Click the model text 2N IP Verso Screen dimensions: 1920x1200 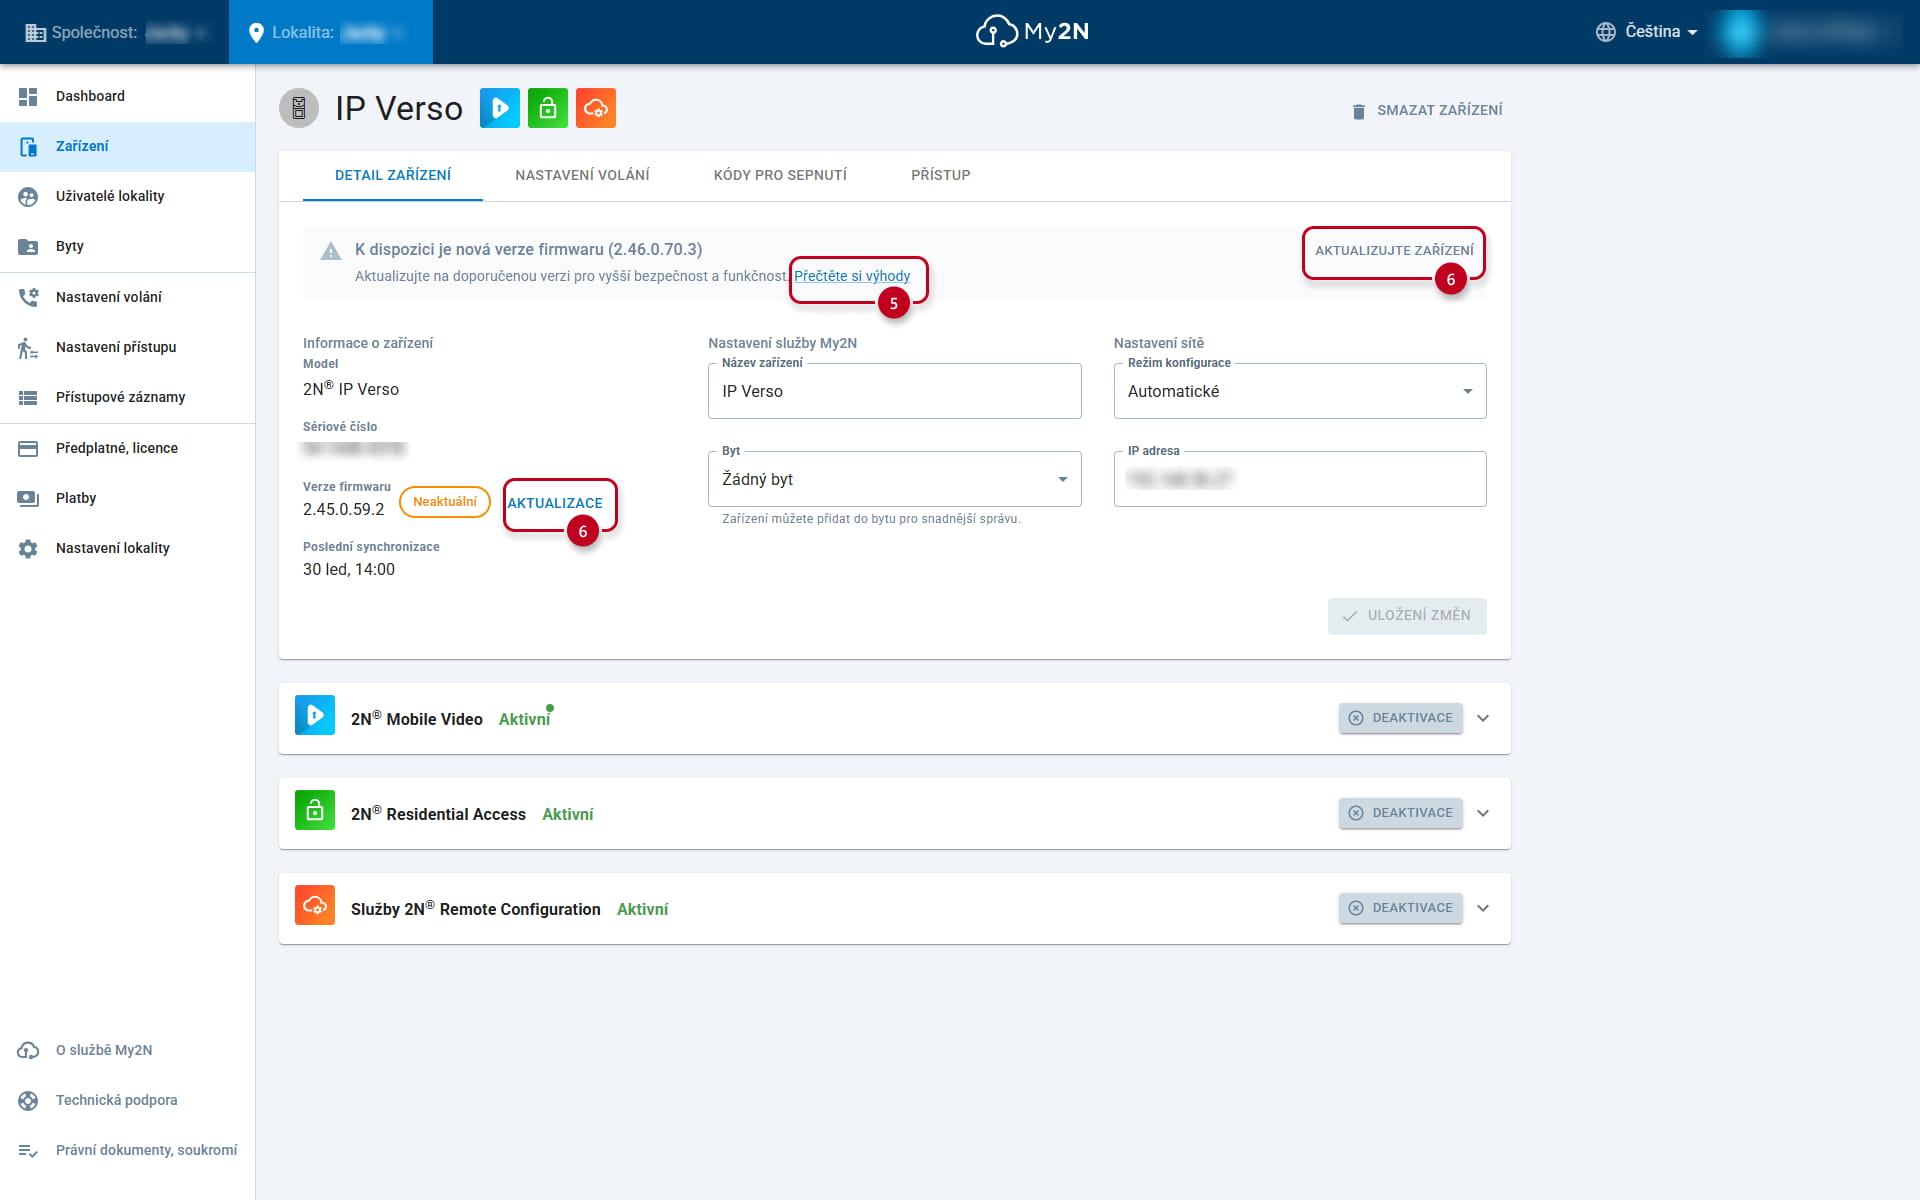(351, 389)
